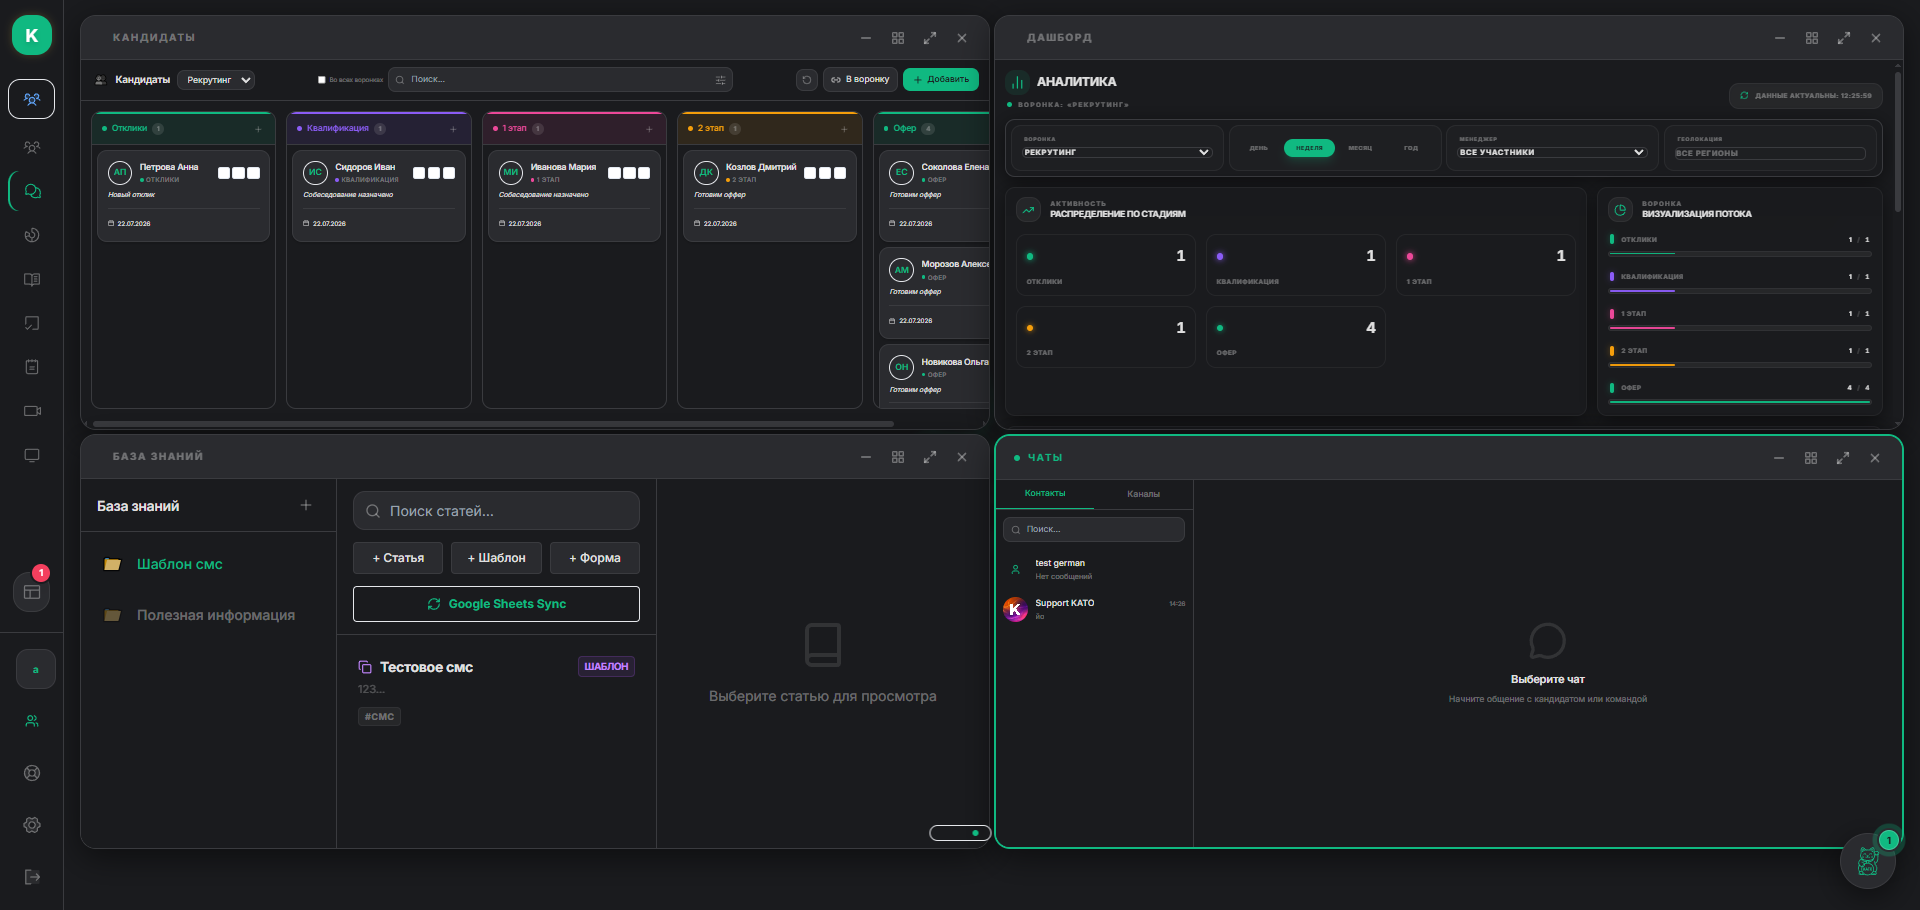Open the assistant bot icon with green badge
Screen dimensions: 1920x910
click(x=1868, y=860)
